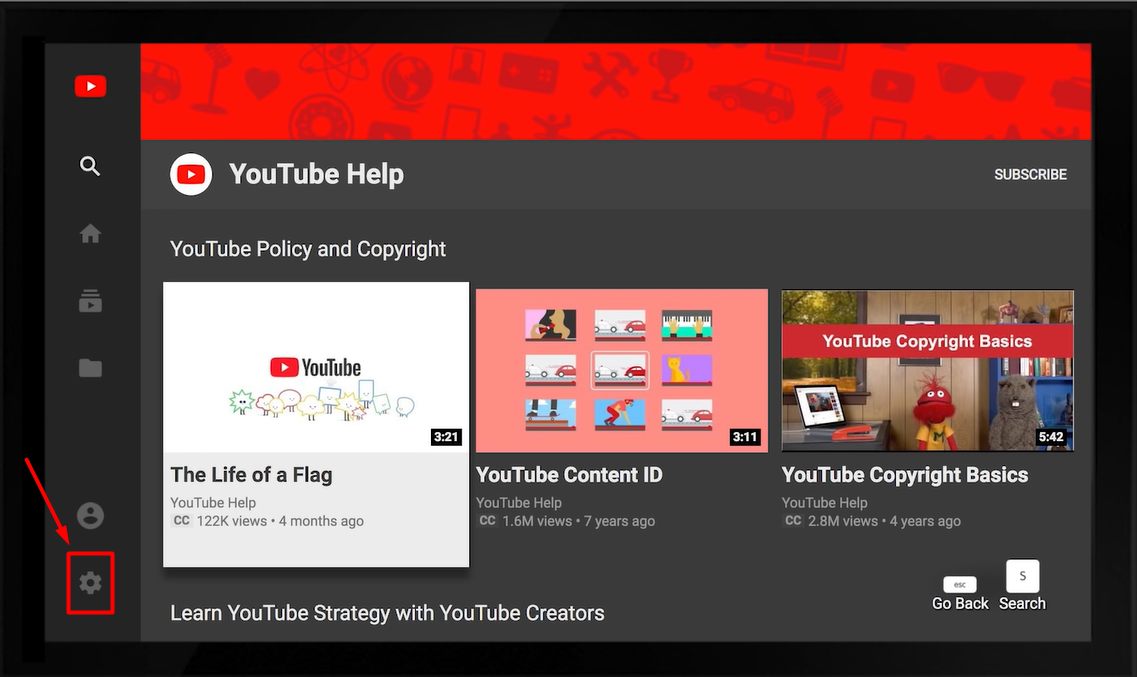Open Library folder icon in the sidebar
The image size is (1137, 677).
pos(91,367)
